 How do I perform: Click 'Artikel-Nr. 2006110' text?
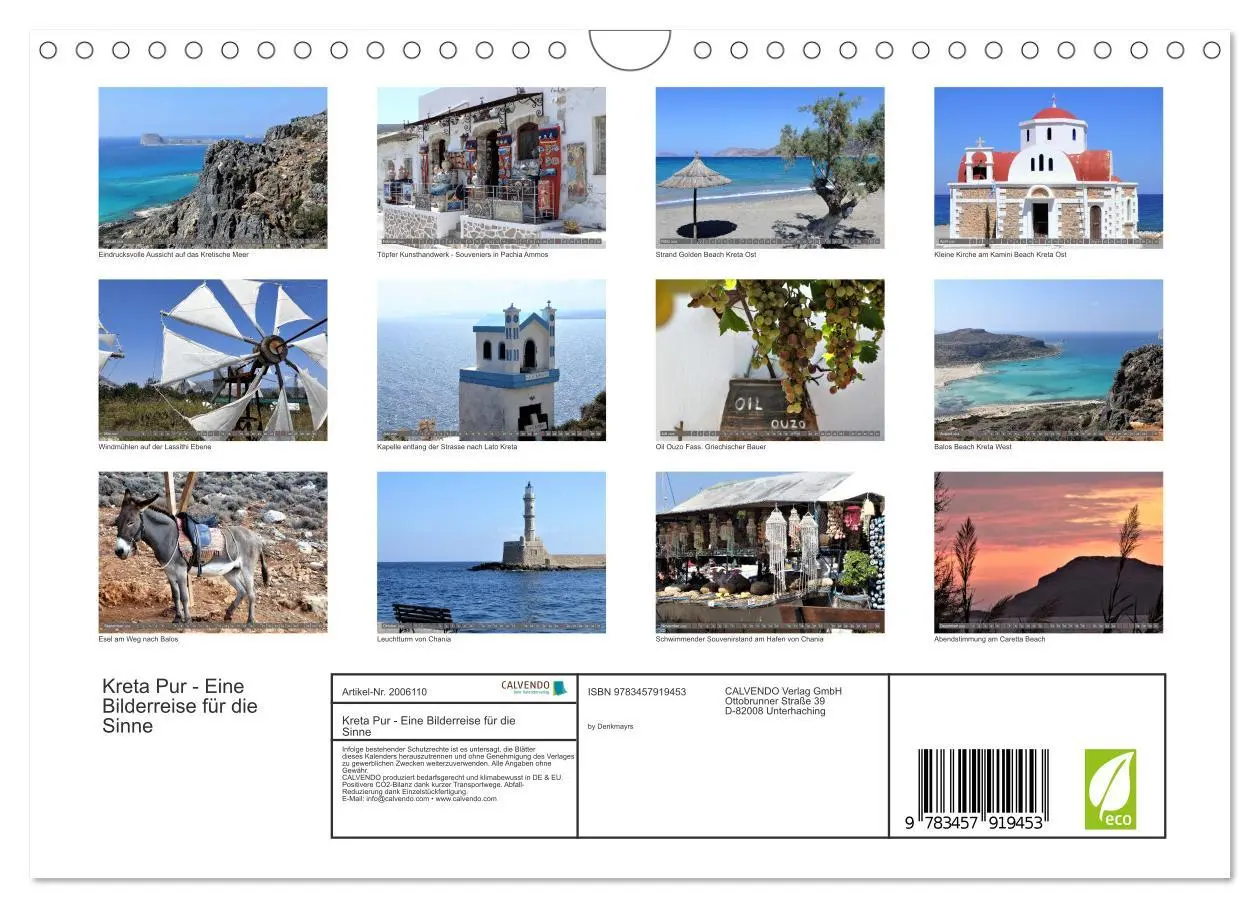tap(384, 692)
